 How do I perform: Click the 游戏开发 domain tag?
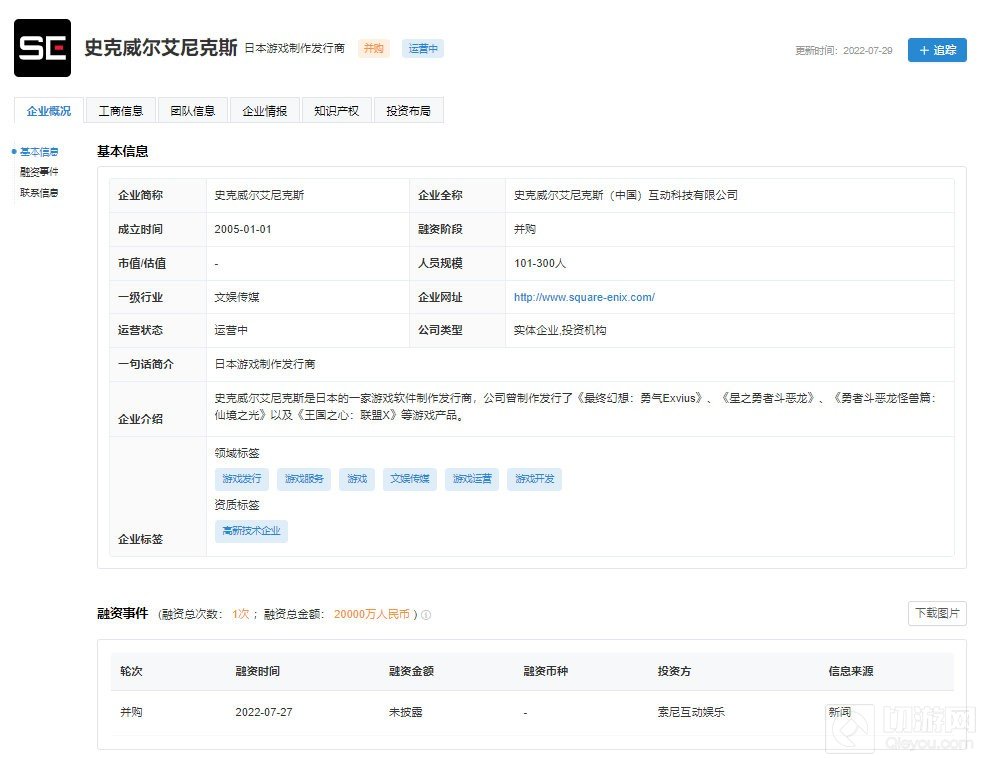[534, 479]
